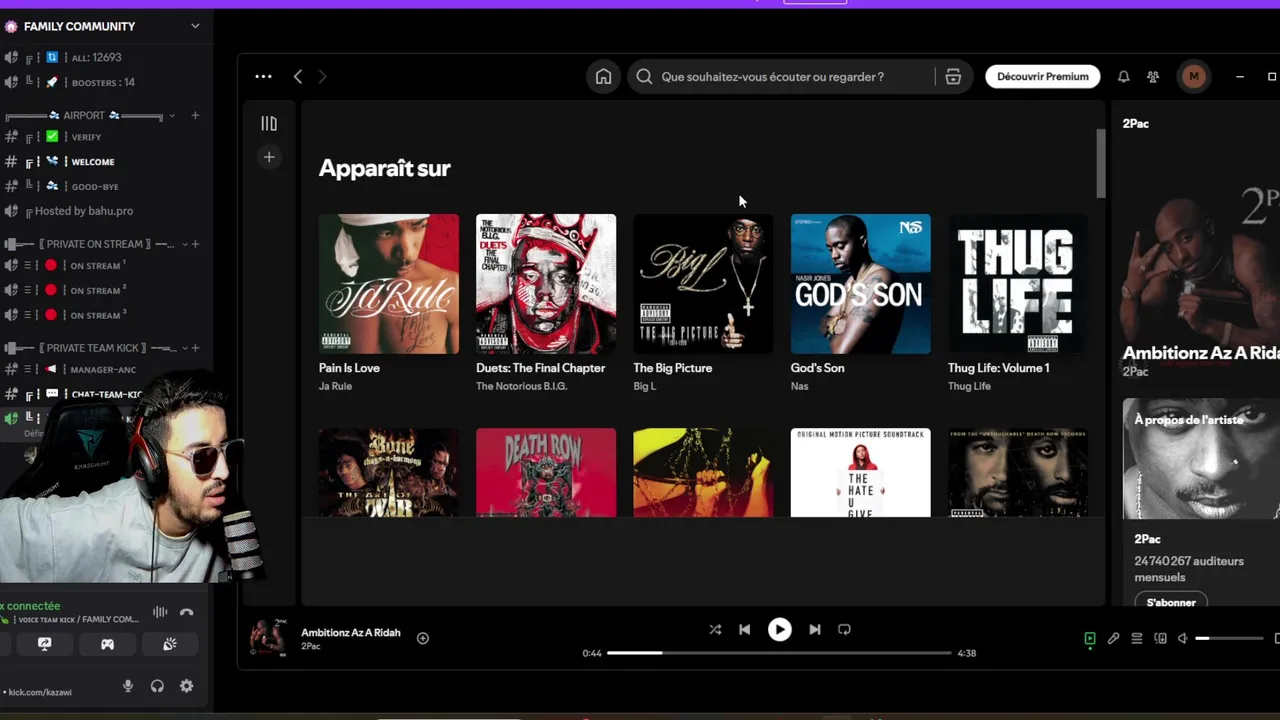Mute the Discord microphone
1280x720 pixels.
pos(128,686)
